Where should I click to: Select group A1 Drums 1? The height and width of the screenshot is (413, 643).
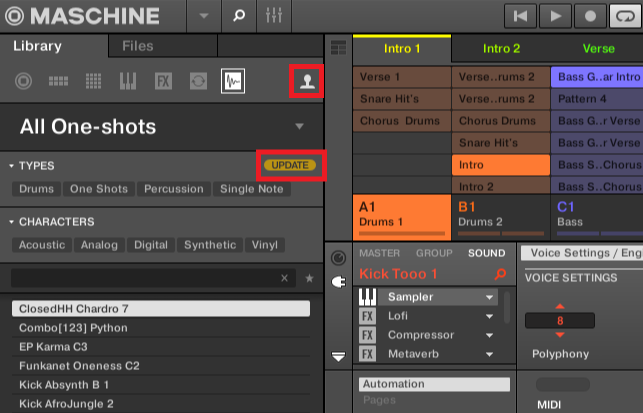click(402, 217)
